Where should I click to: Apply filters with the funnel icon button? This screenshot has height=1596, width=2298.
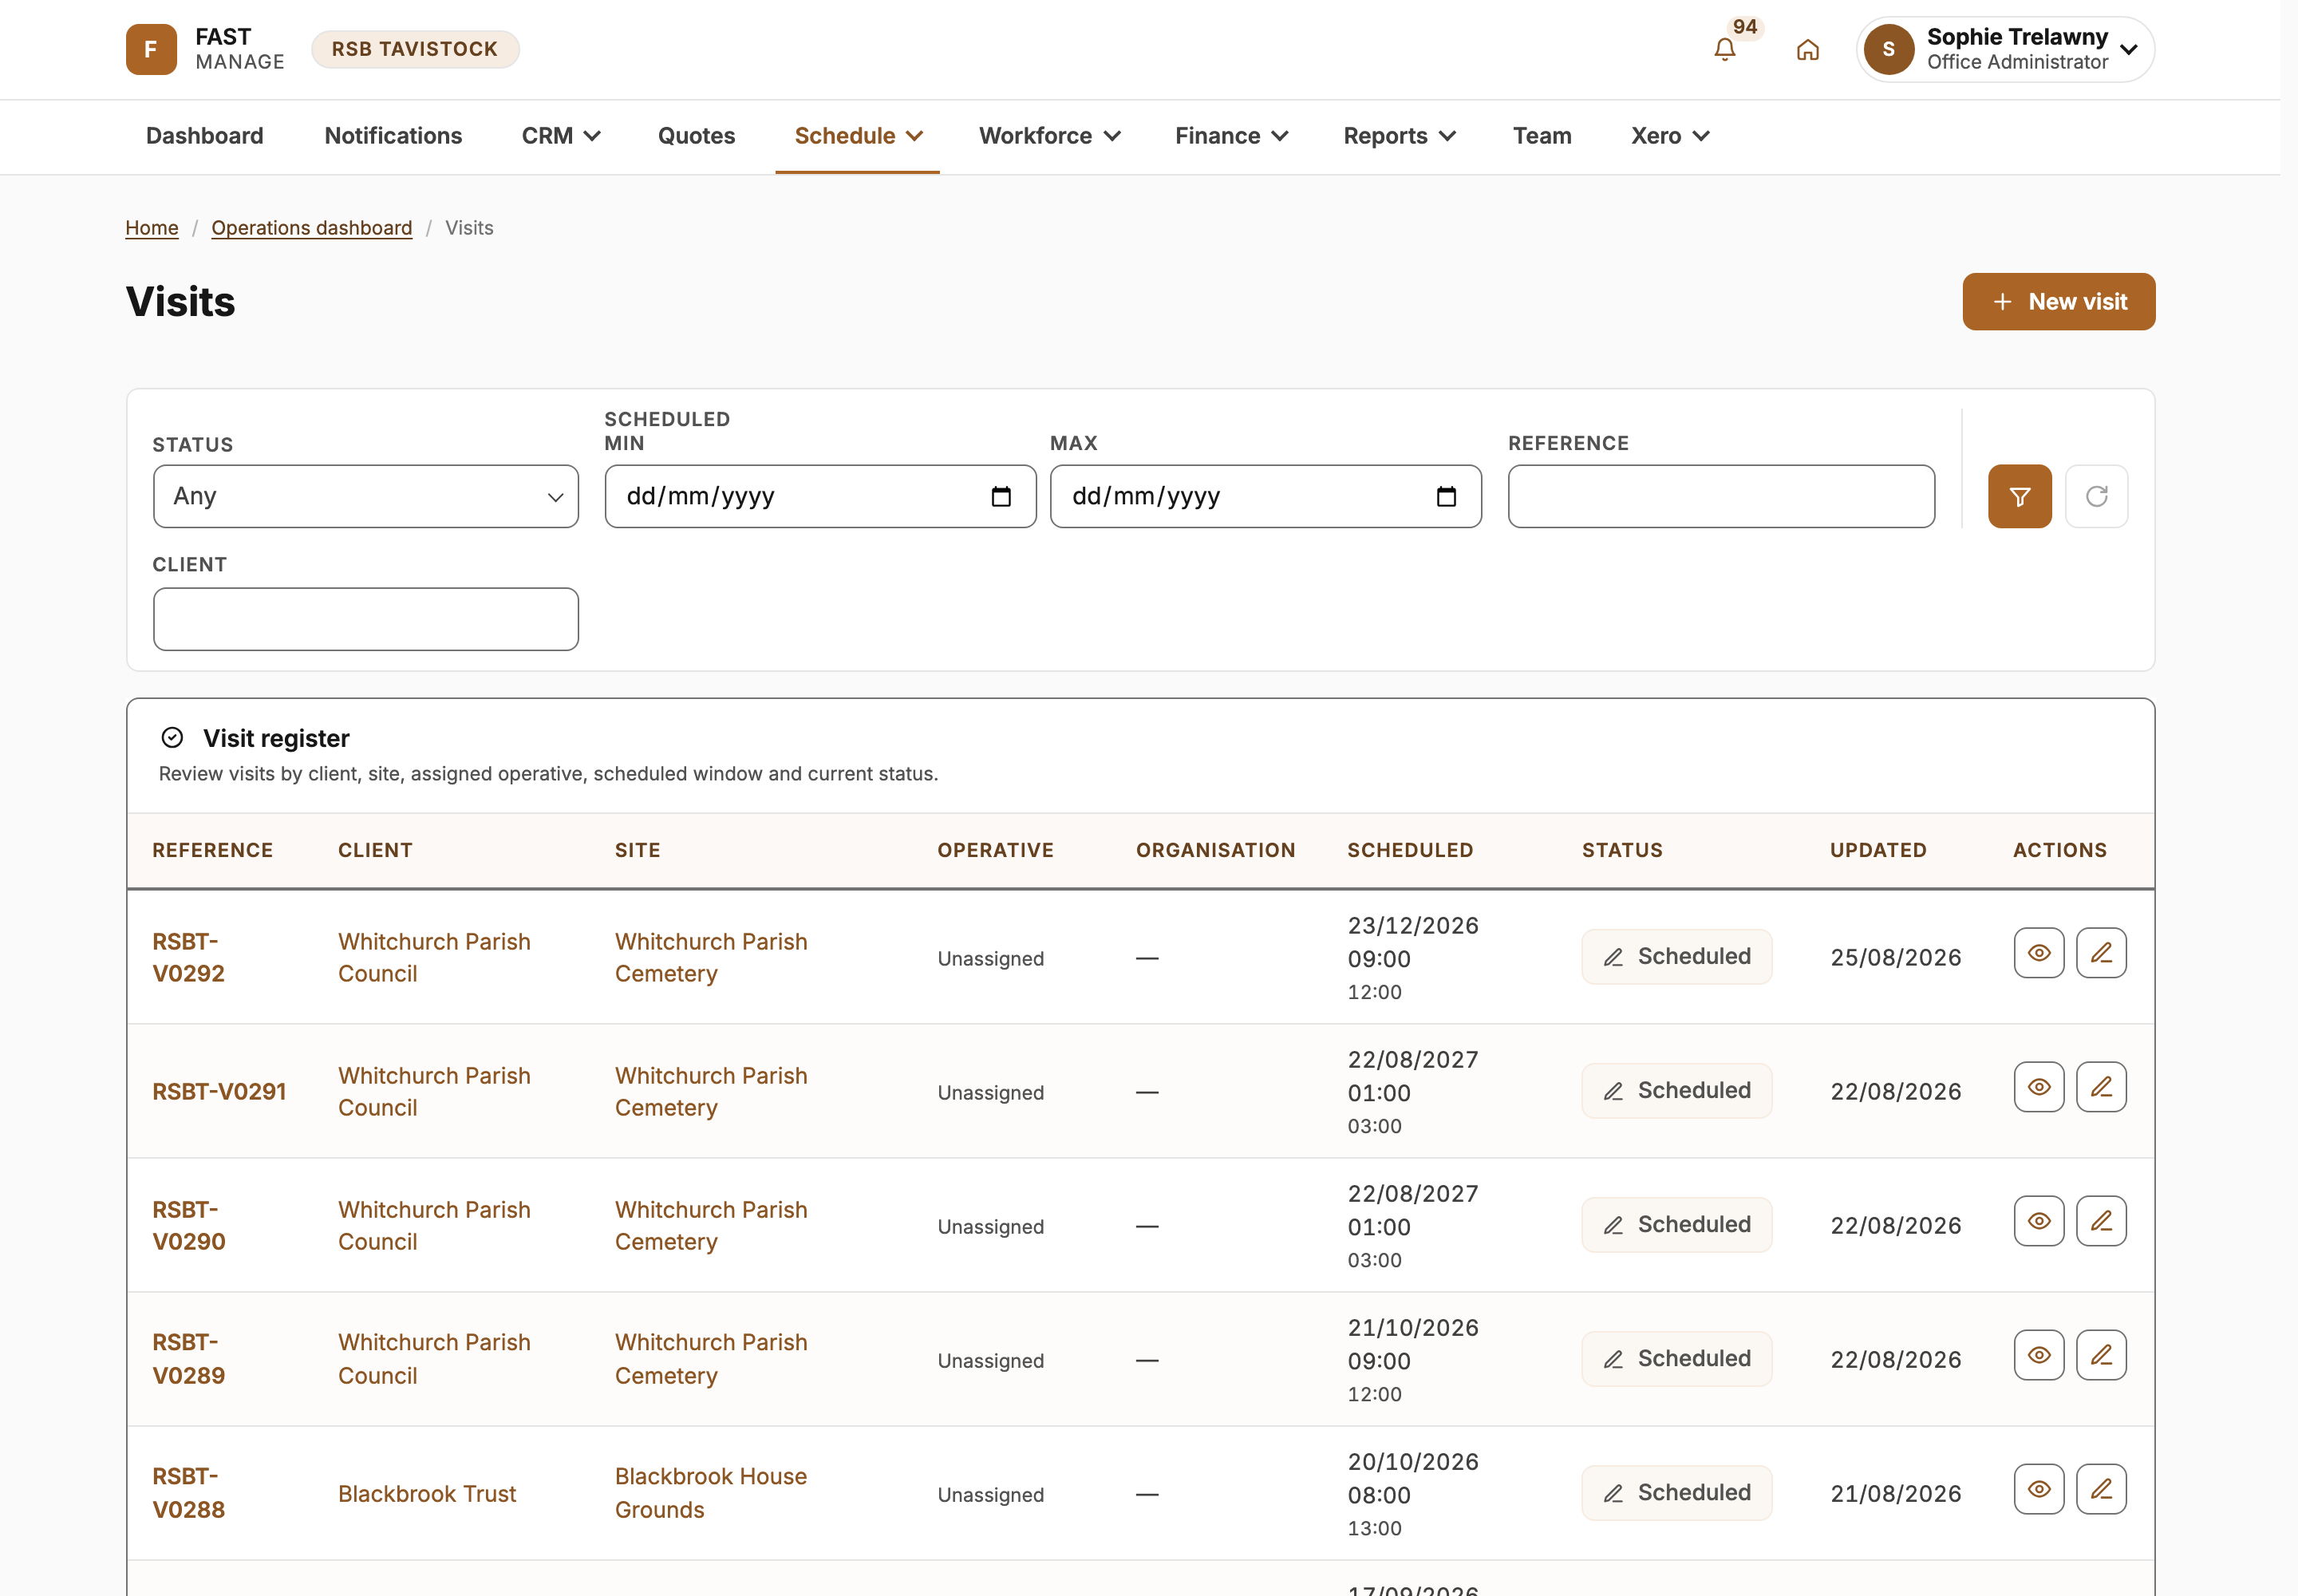point(2019,496)
